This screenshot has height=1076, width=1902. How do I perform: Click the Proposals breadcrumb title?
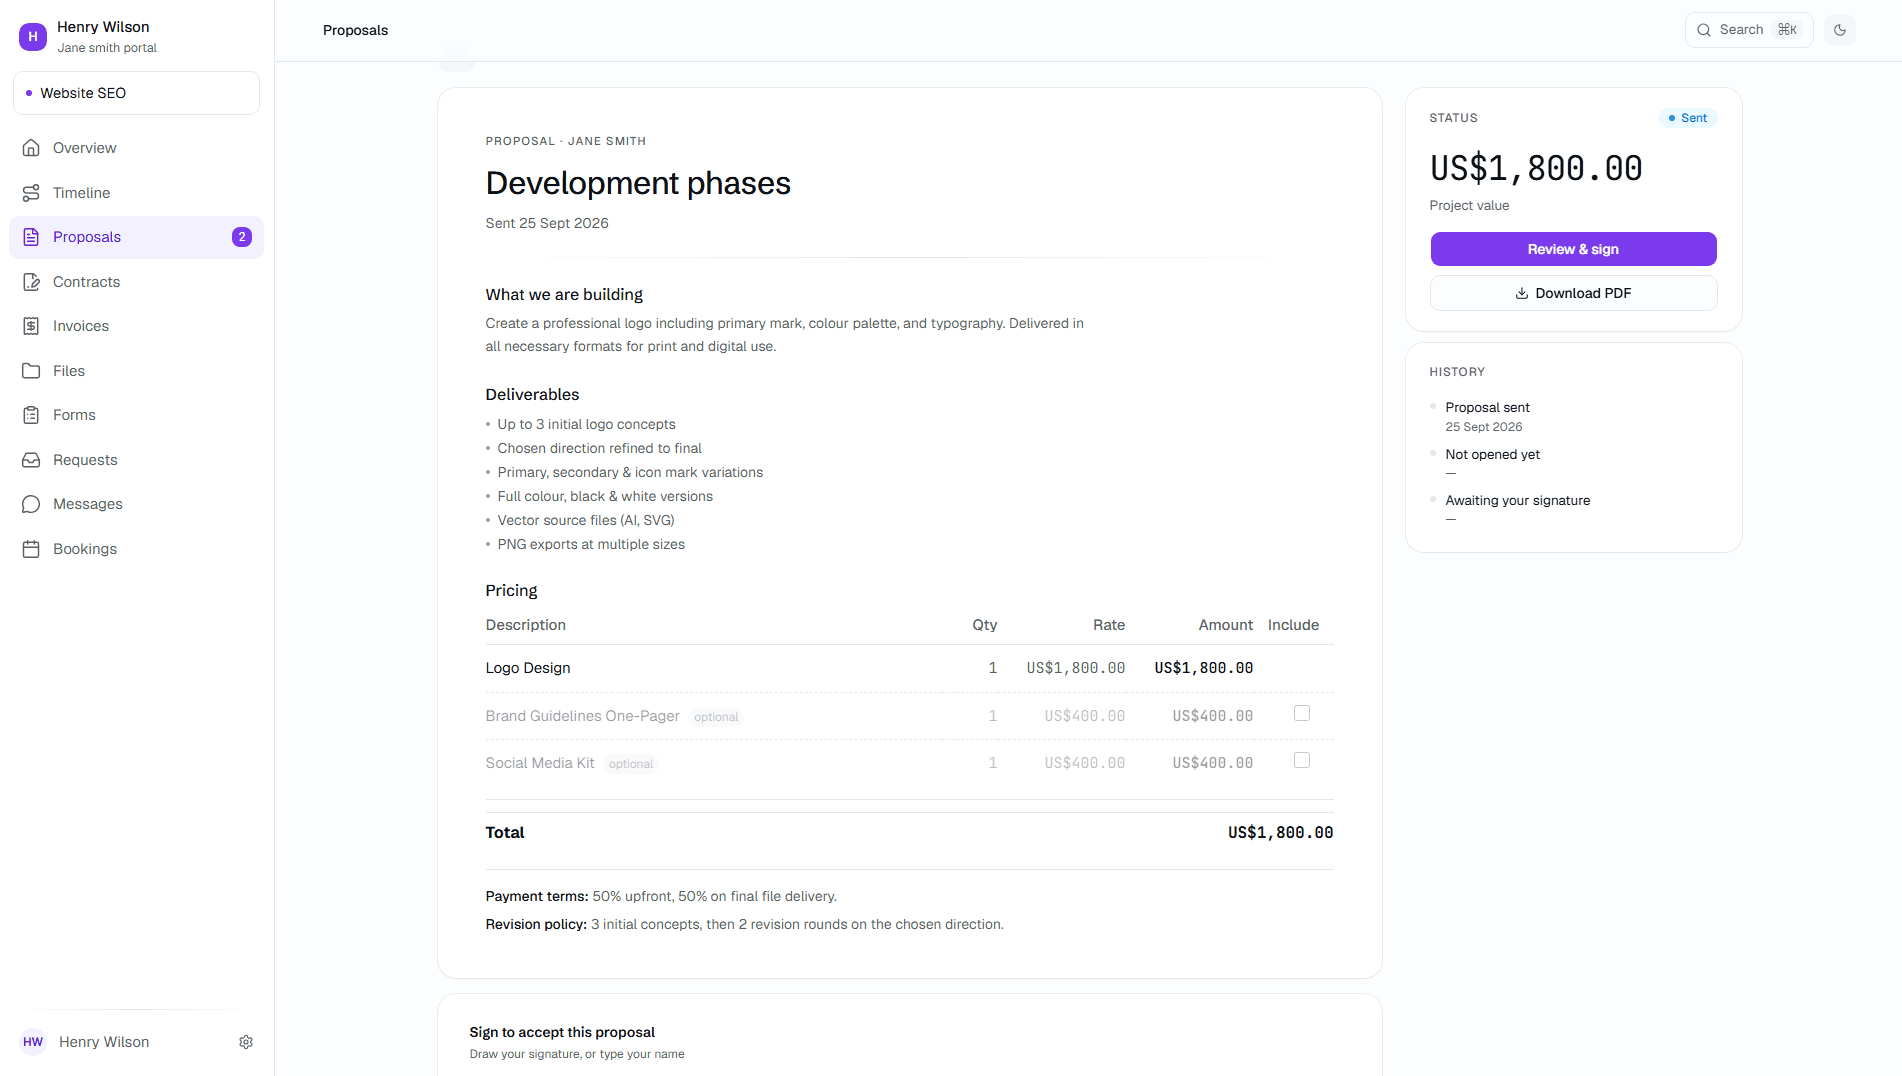pyautogui.click(x=355, y=30)
